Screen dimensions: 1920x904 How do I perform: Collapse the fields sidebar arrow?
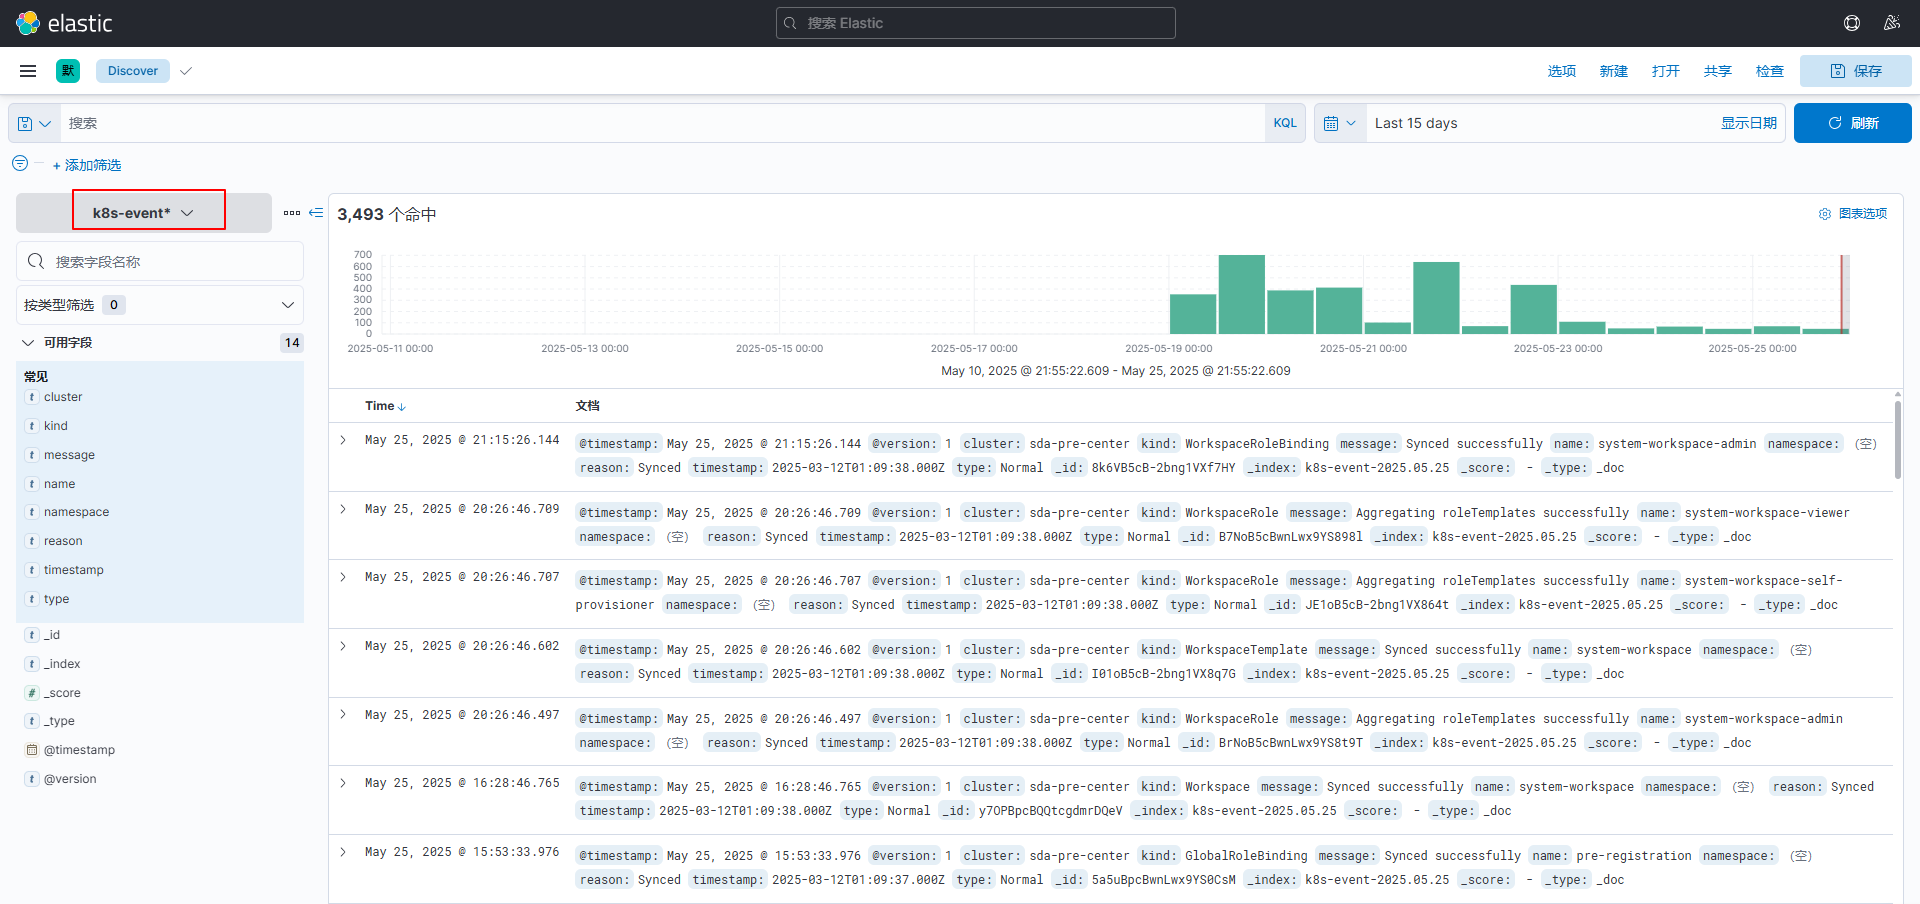click(316, 213)
